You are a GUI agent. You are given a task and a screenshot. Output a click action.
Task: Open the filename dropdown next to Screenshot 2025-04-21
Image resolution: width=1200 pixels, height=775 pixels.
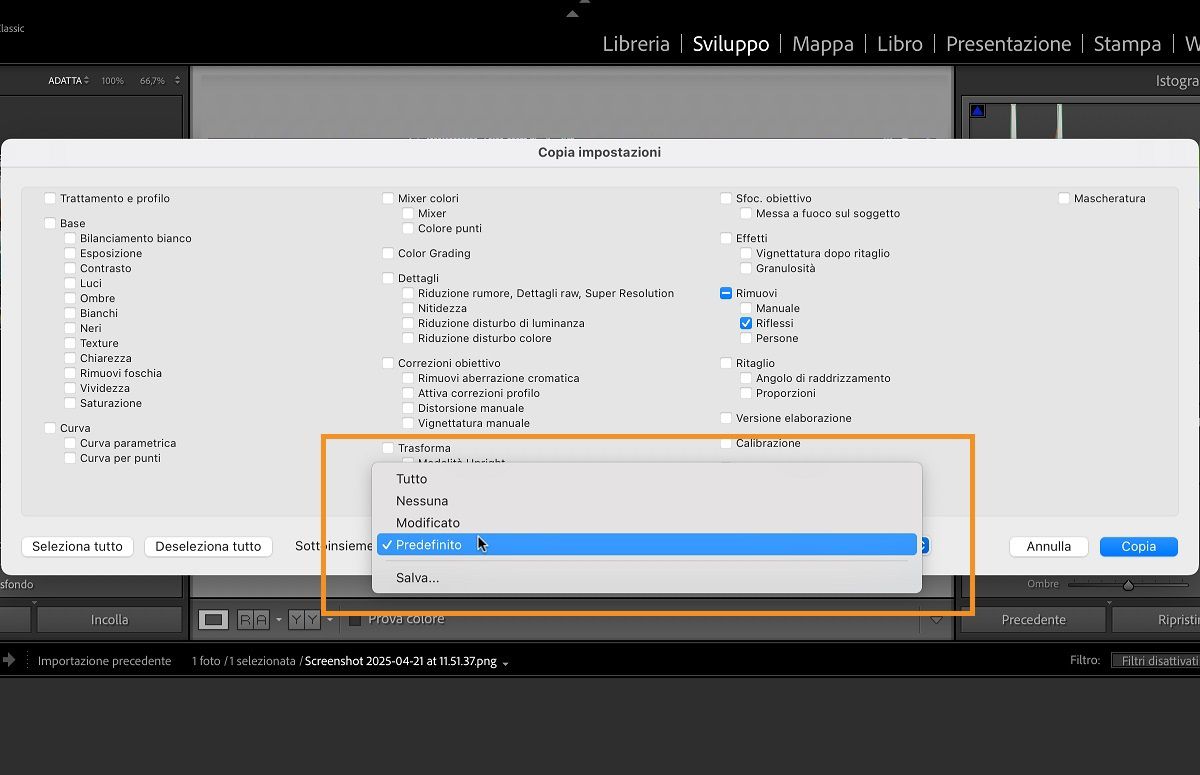507,662
